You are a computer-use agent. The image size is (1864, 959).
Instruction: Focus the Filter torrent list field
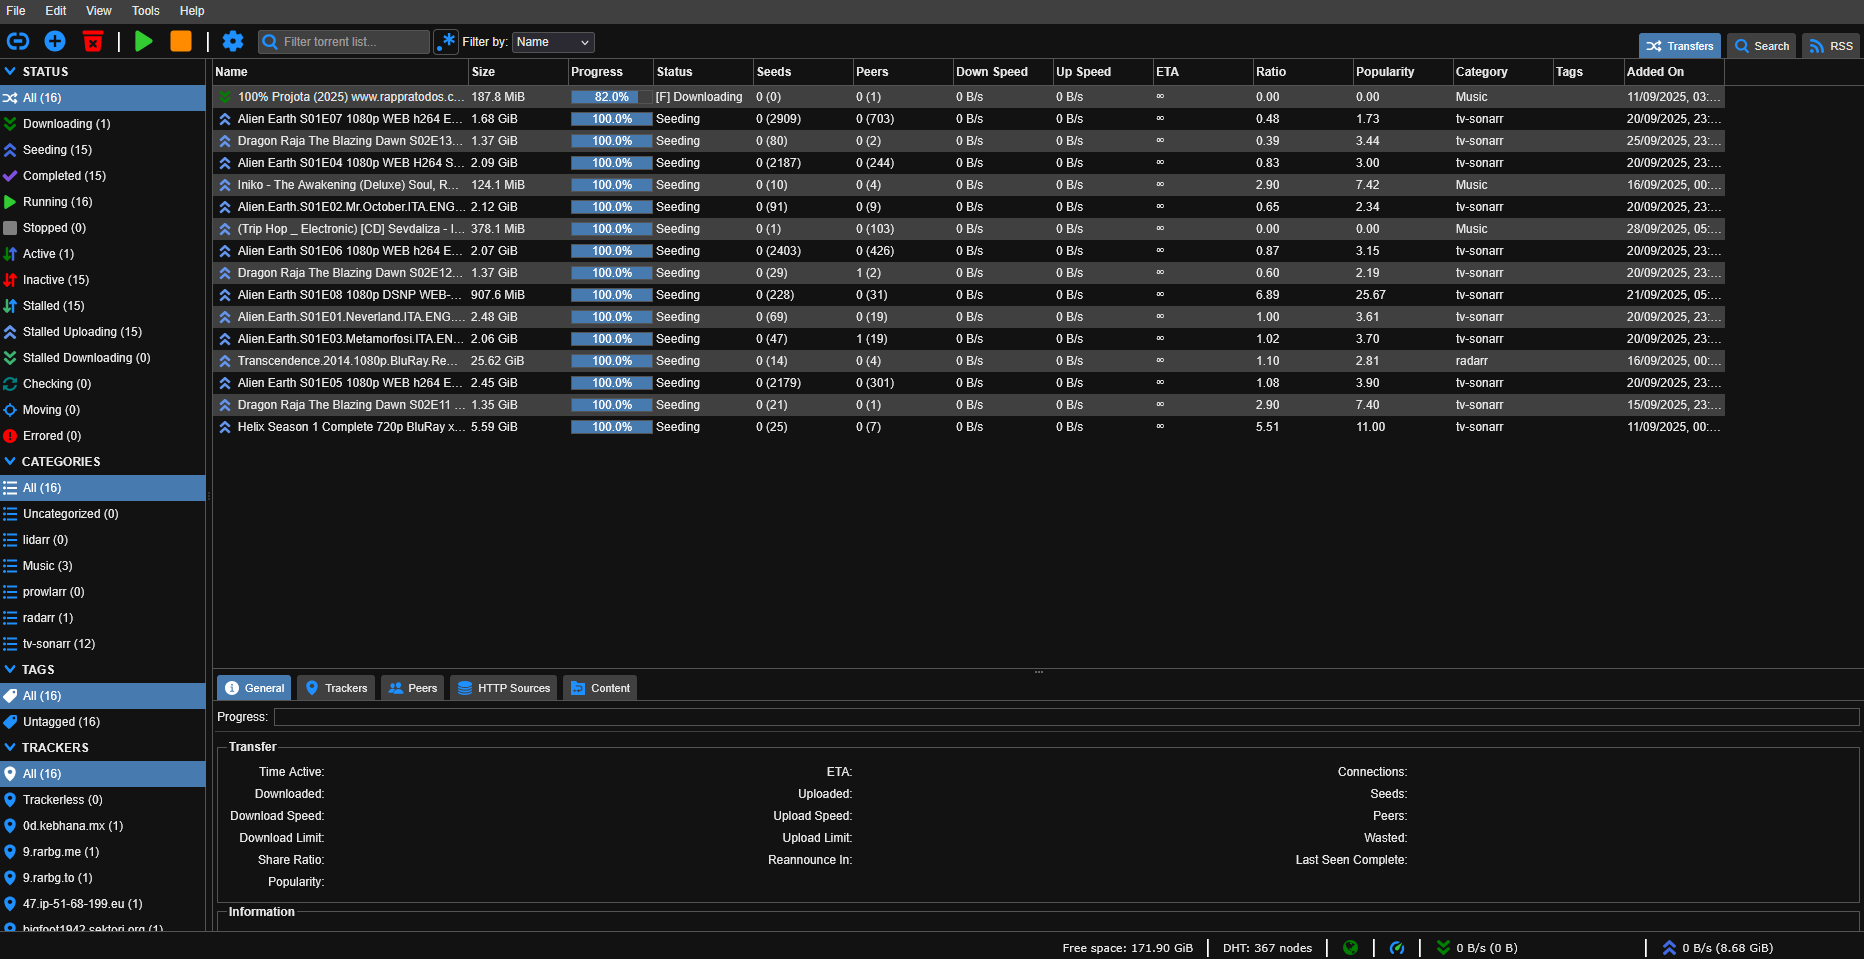(x=344, y=42)
